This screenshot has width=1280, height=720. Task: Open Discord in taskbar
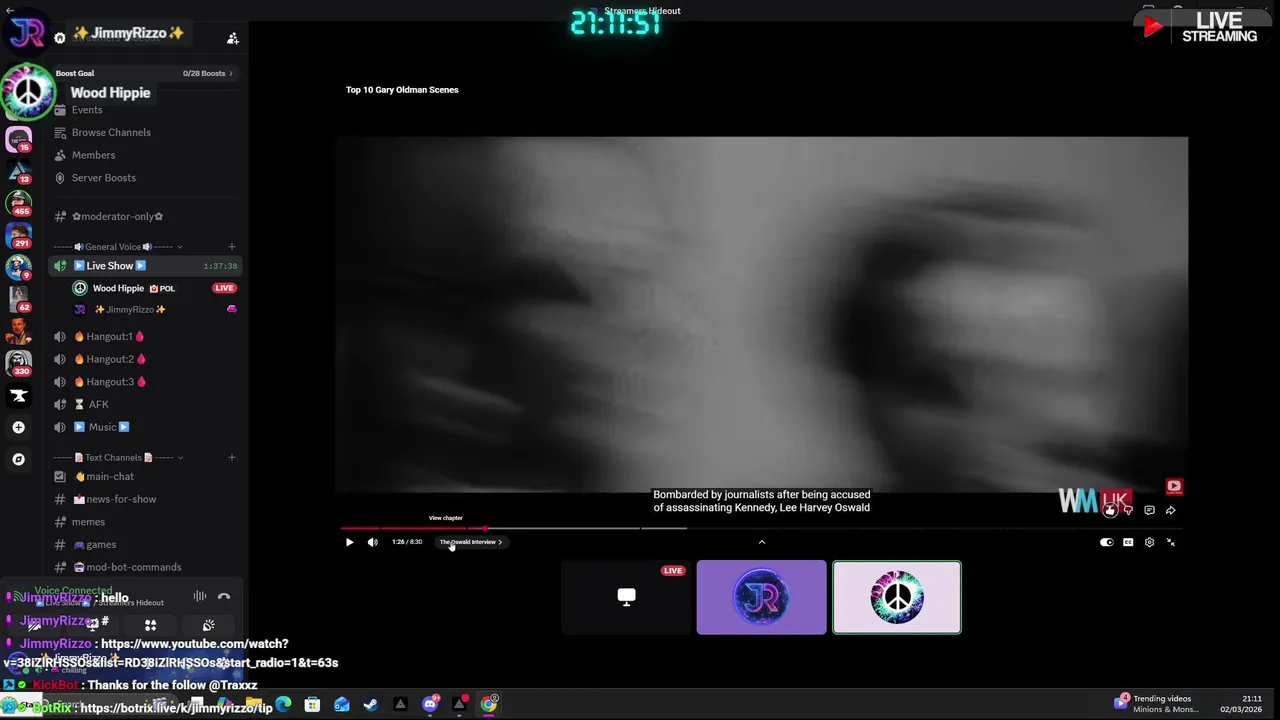click(x=430, y=704)
